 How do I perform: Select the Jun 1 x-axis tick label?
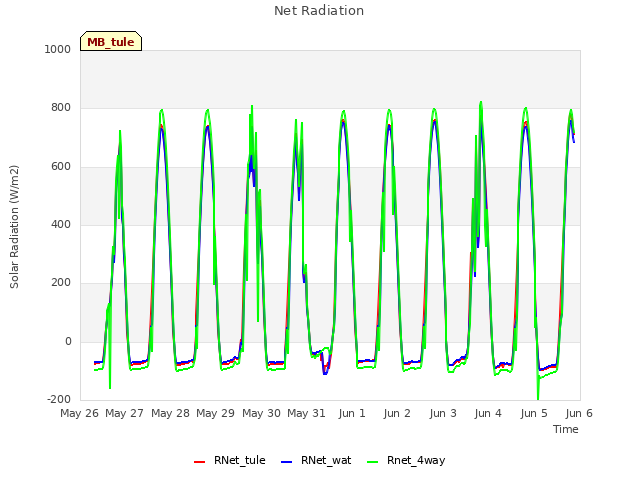[352, 413]
